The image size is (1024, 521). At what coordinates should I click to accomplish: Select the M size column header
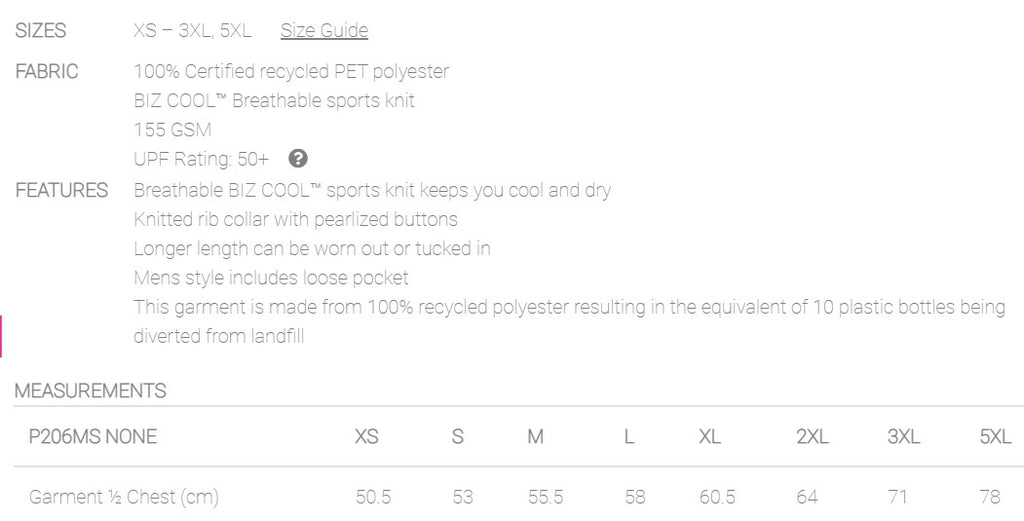536,437
